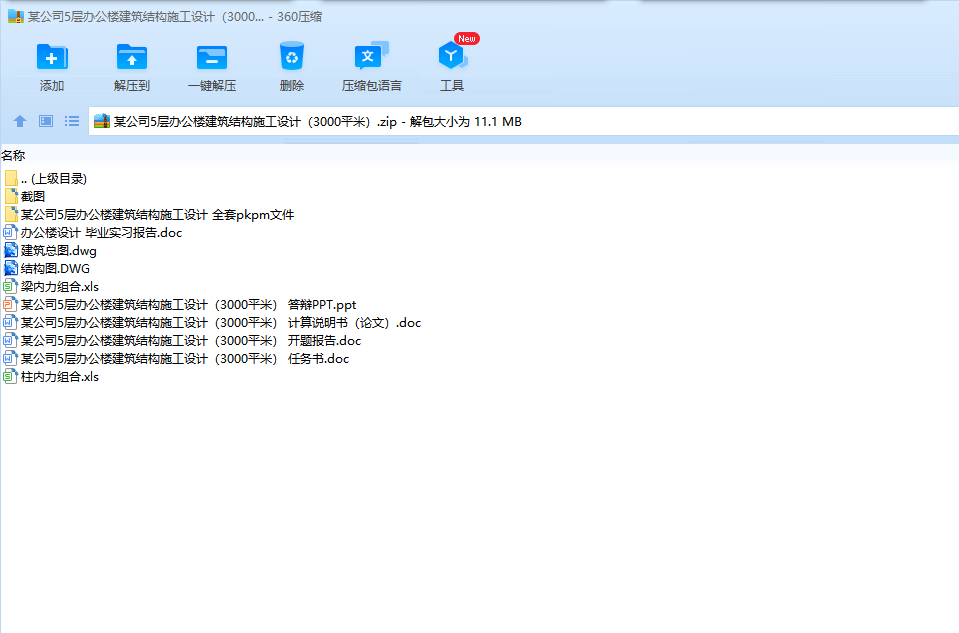The width and height of the screenshot is (959, 633).
Task: Click folder icon of 截图
Action: (x=11, y=196)
